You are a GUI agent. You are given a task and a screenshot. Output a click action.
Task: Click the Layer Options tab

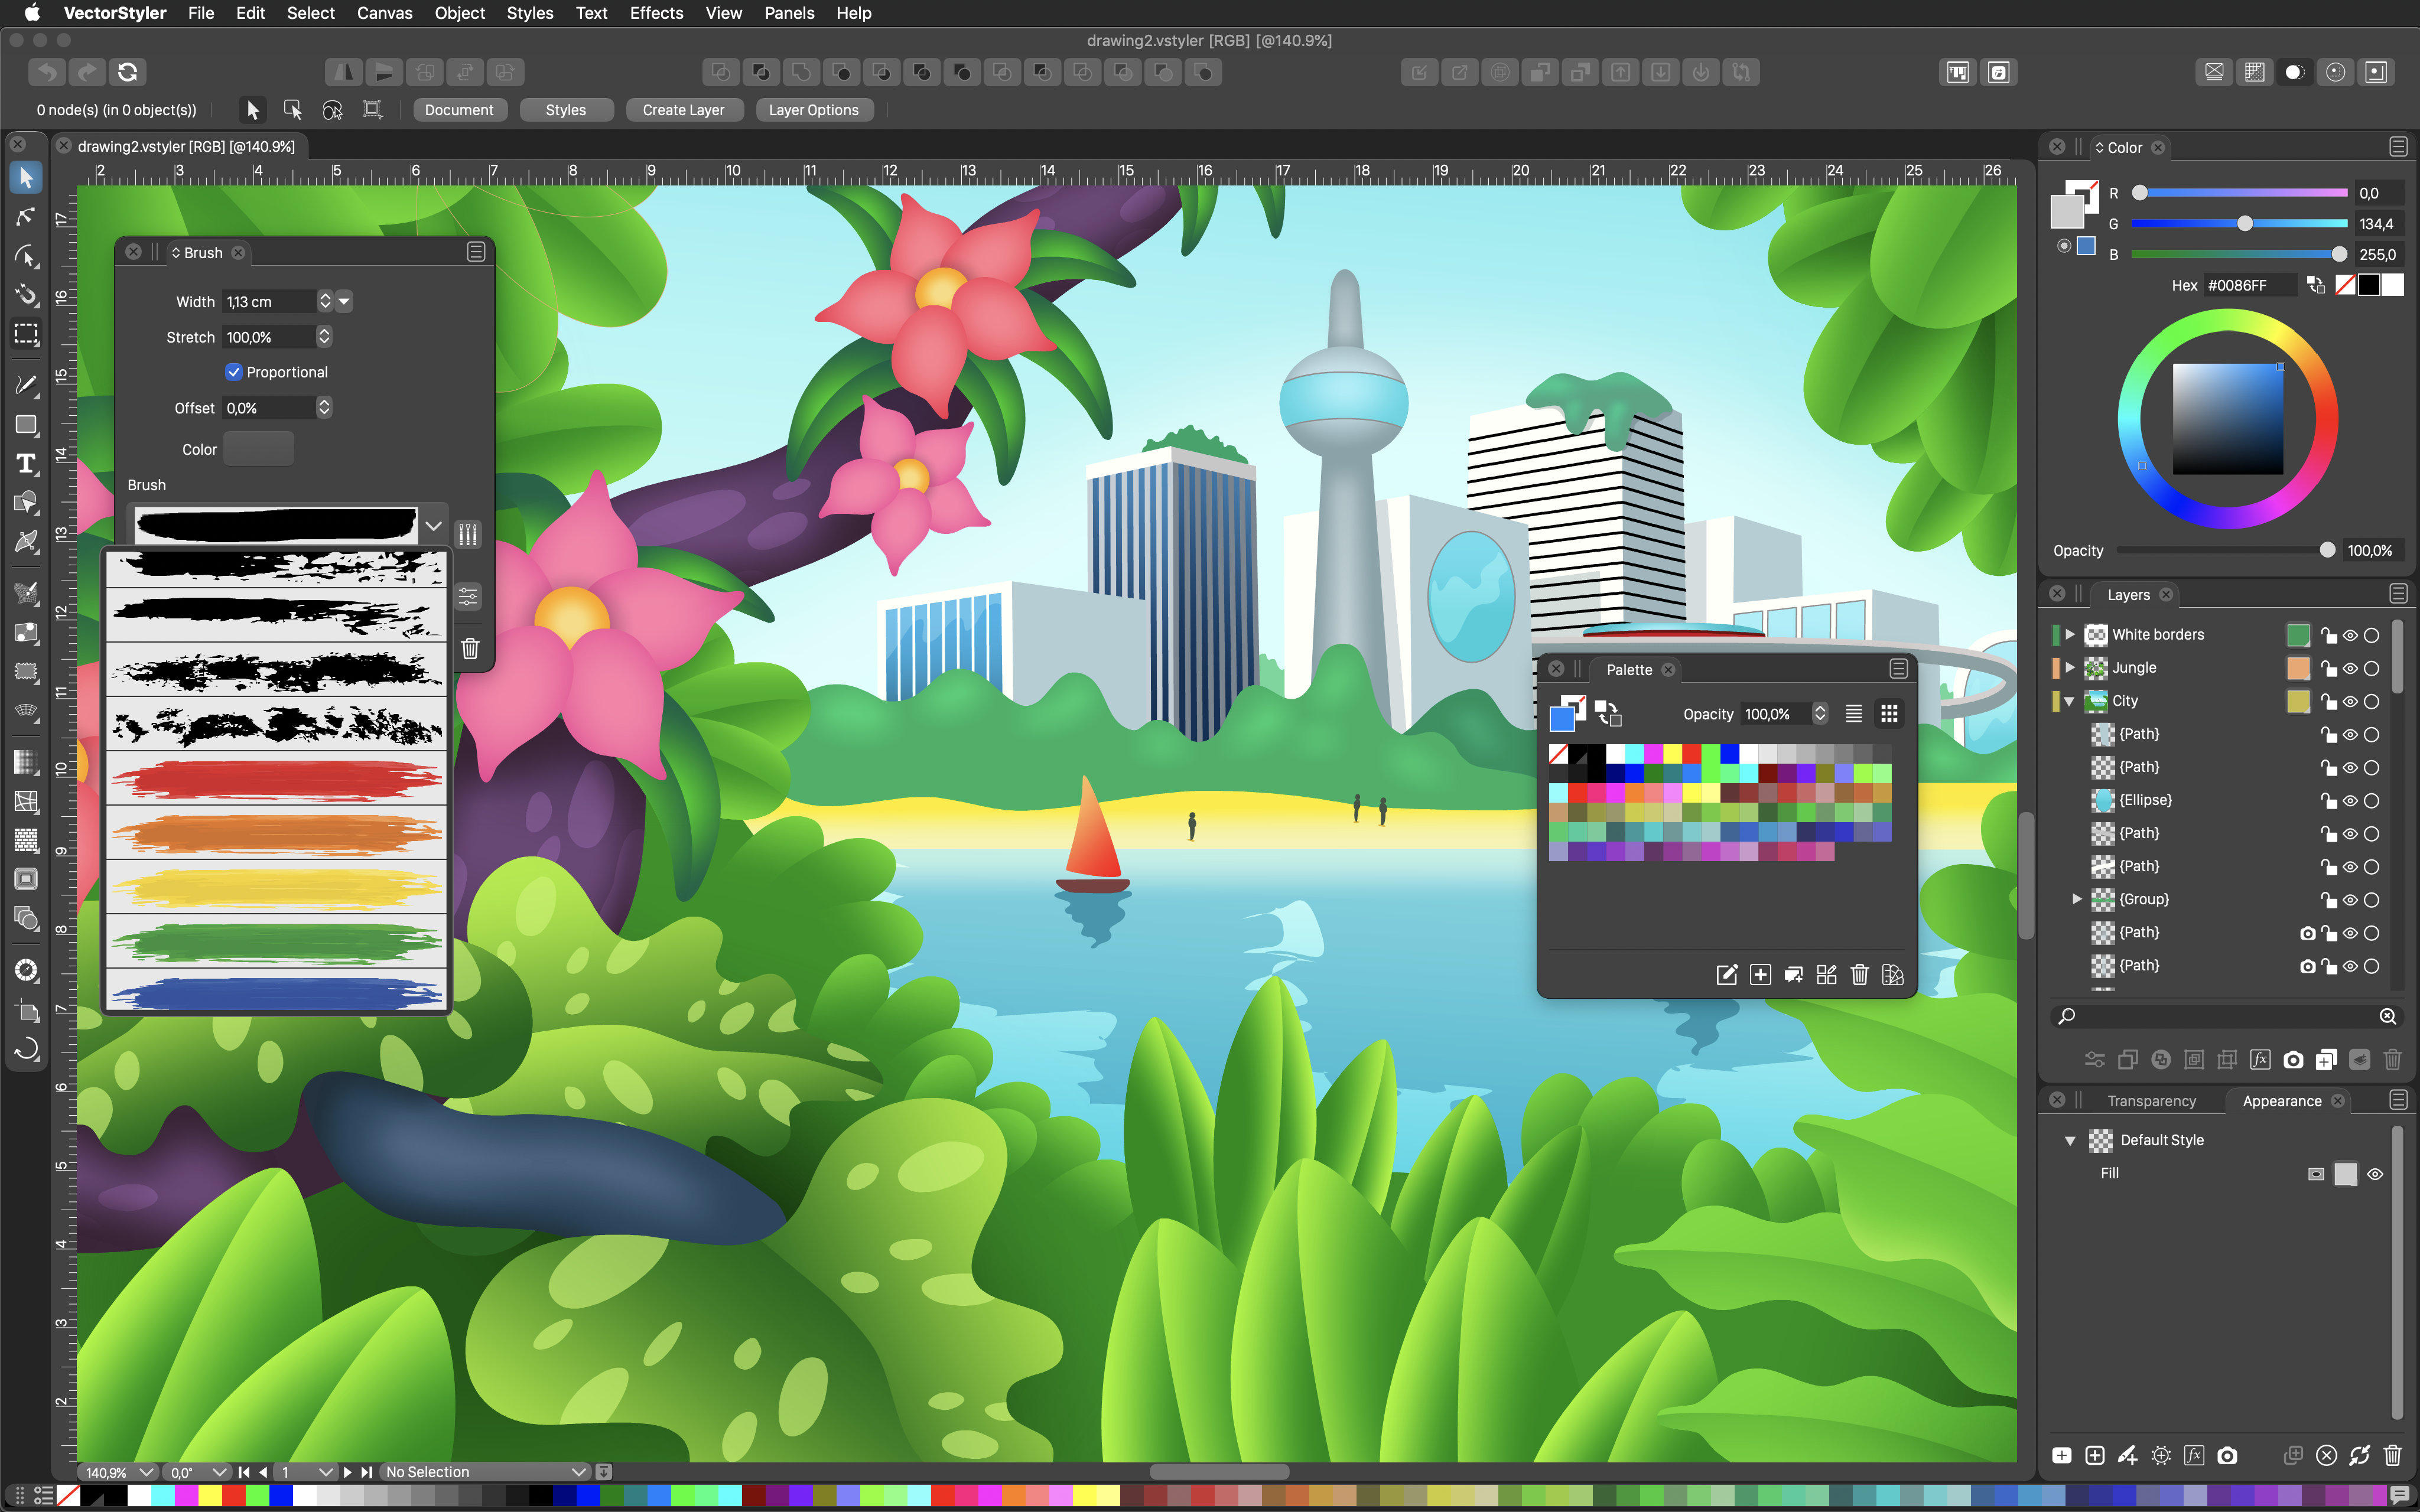pos(812,110)
